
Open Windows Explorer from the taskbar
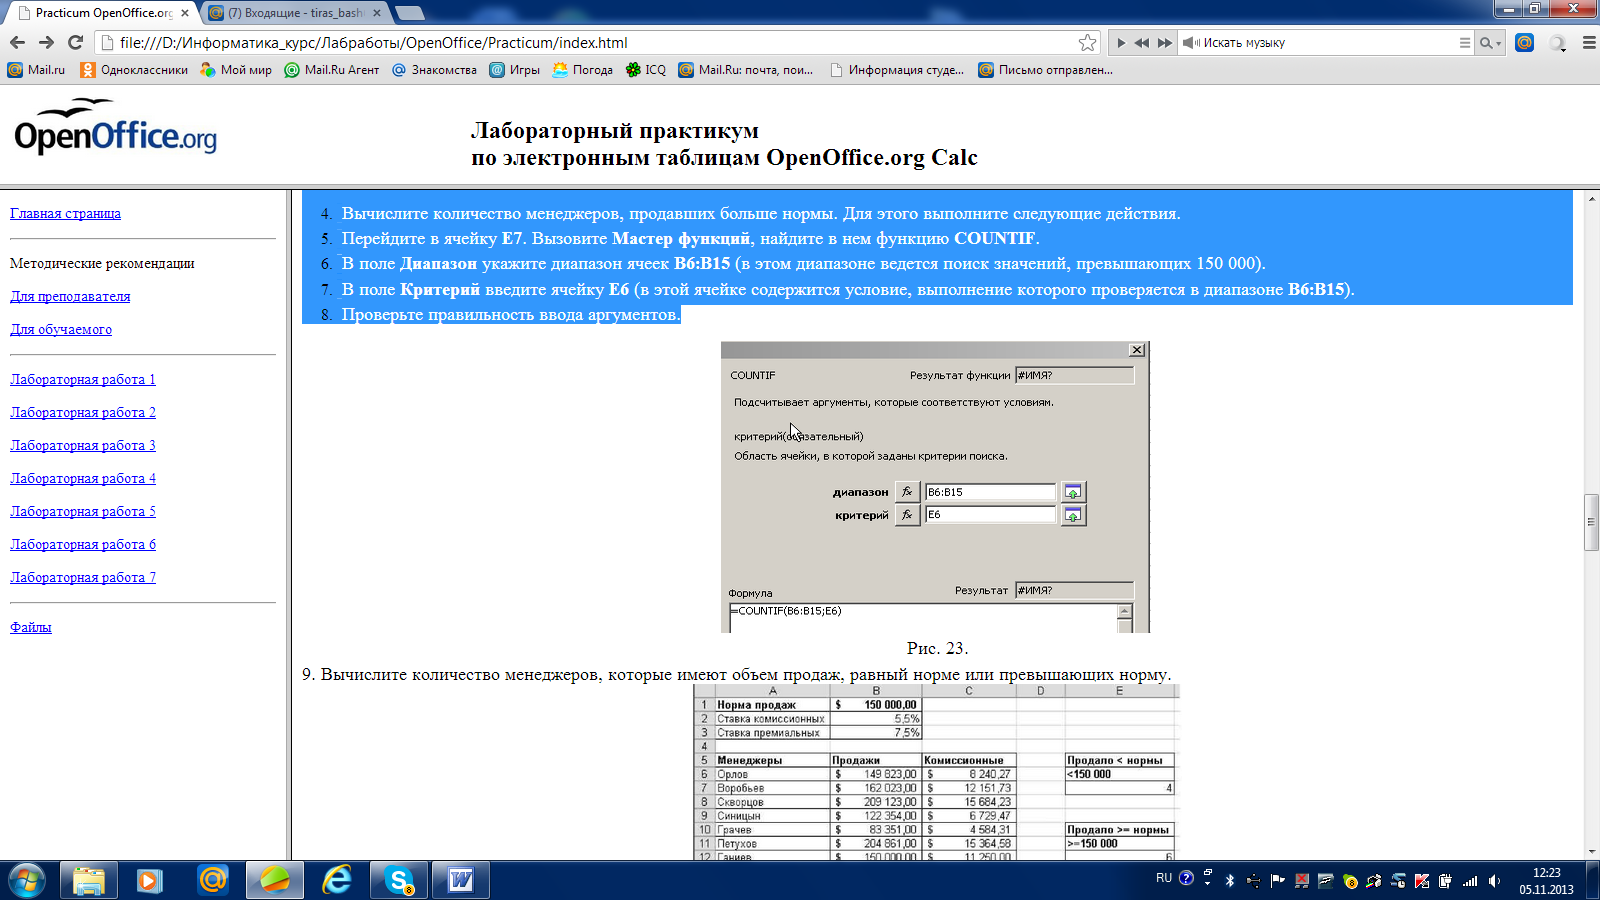(x=88, y=880)
